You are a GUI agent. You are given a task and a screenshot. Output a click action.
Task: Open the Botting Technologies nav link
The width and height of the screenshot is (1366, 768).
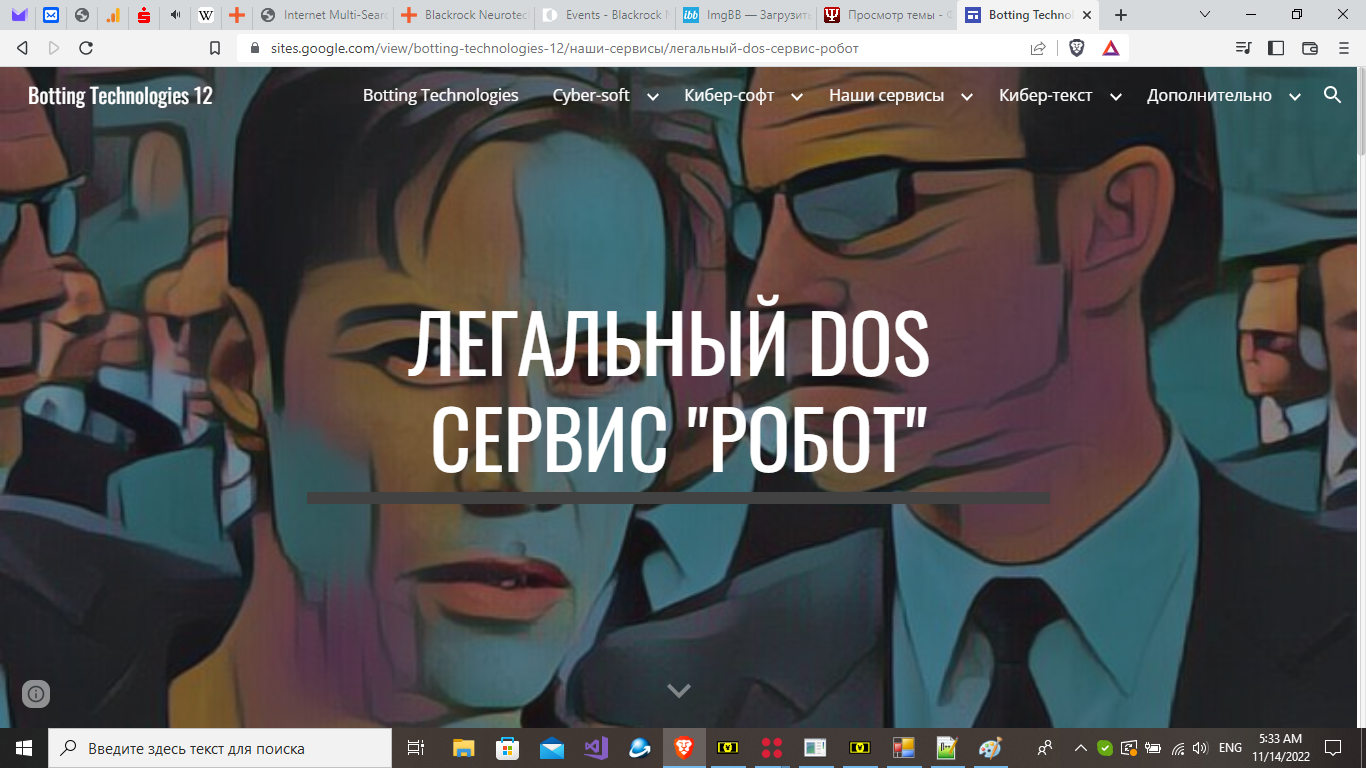pos(441,95)
